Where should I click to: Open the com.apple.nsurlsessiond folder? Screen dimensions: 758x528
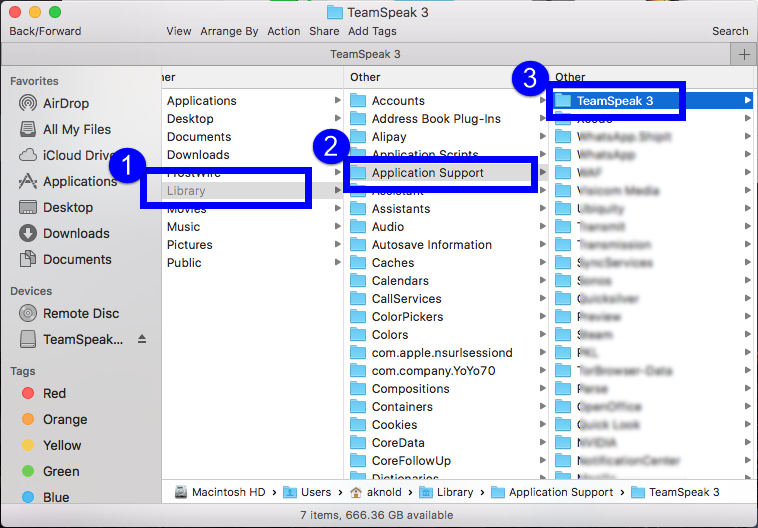point(446,352)
